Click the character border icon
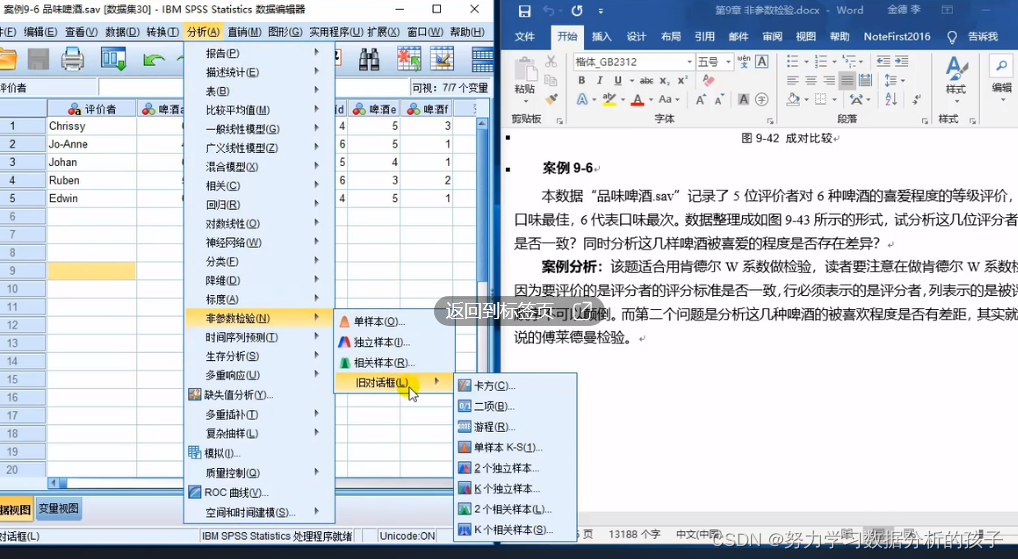The width and height of the screenshot is (1018, 559). (x=762, y=62)
